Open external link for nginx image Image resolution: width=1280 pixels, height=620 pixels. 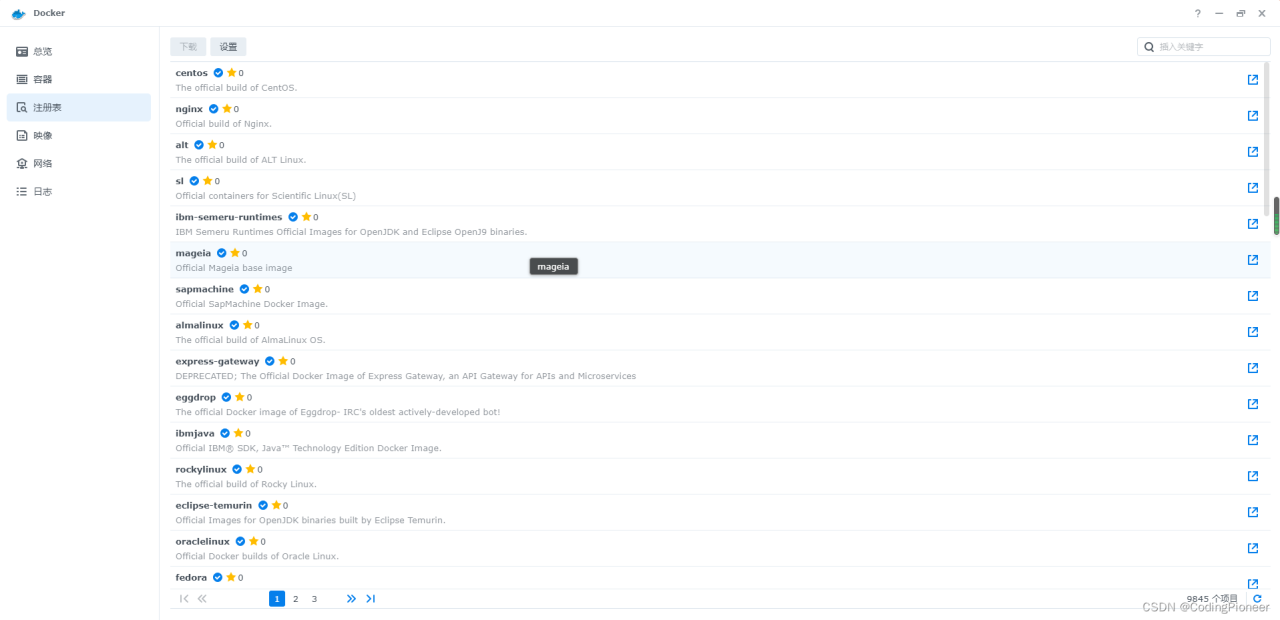pos(1253,116)
